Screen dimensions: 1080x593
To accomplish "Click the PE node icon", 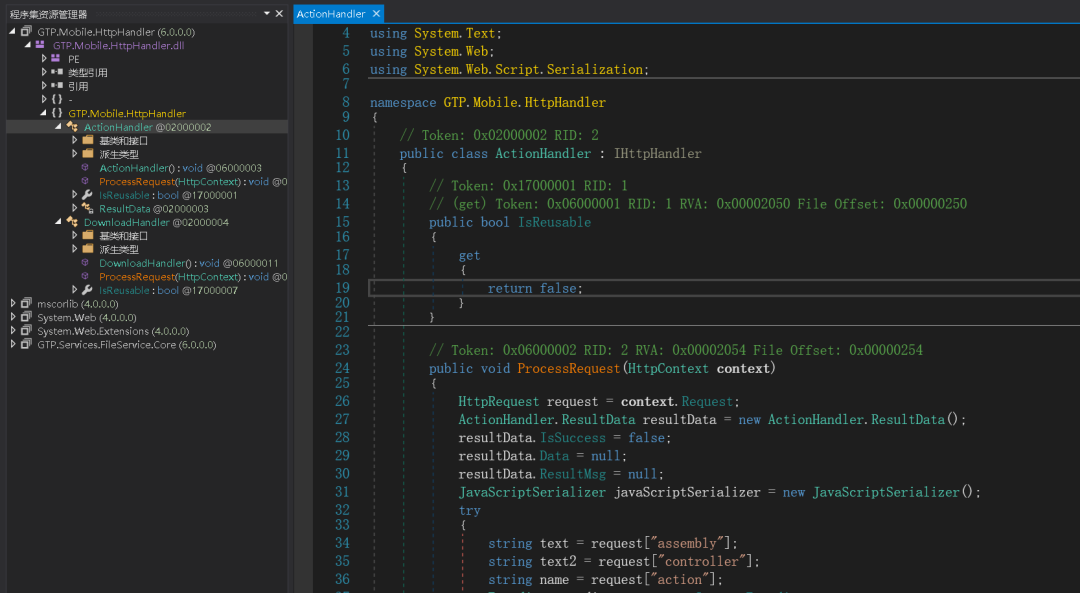I will click(56, 59).
